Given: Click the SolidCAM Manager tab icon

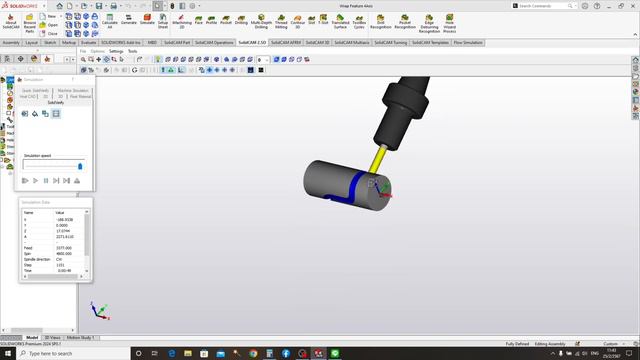Looking at the screenshot, I should [47, 59].
